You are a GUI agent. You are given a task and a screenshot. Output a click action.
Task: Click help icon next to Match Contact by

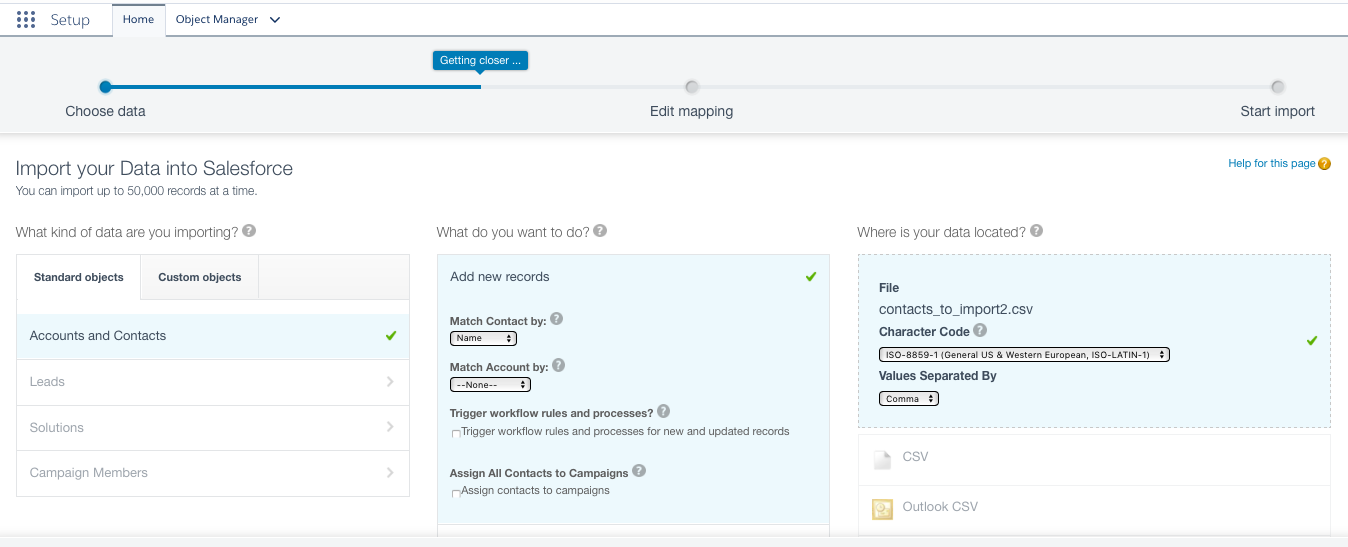(x=557, y=319)
